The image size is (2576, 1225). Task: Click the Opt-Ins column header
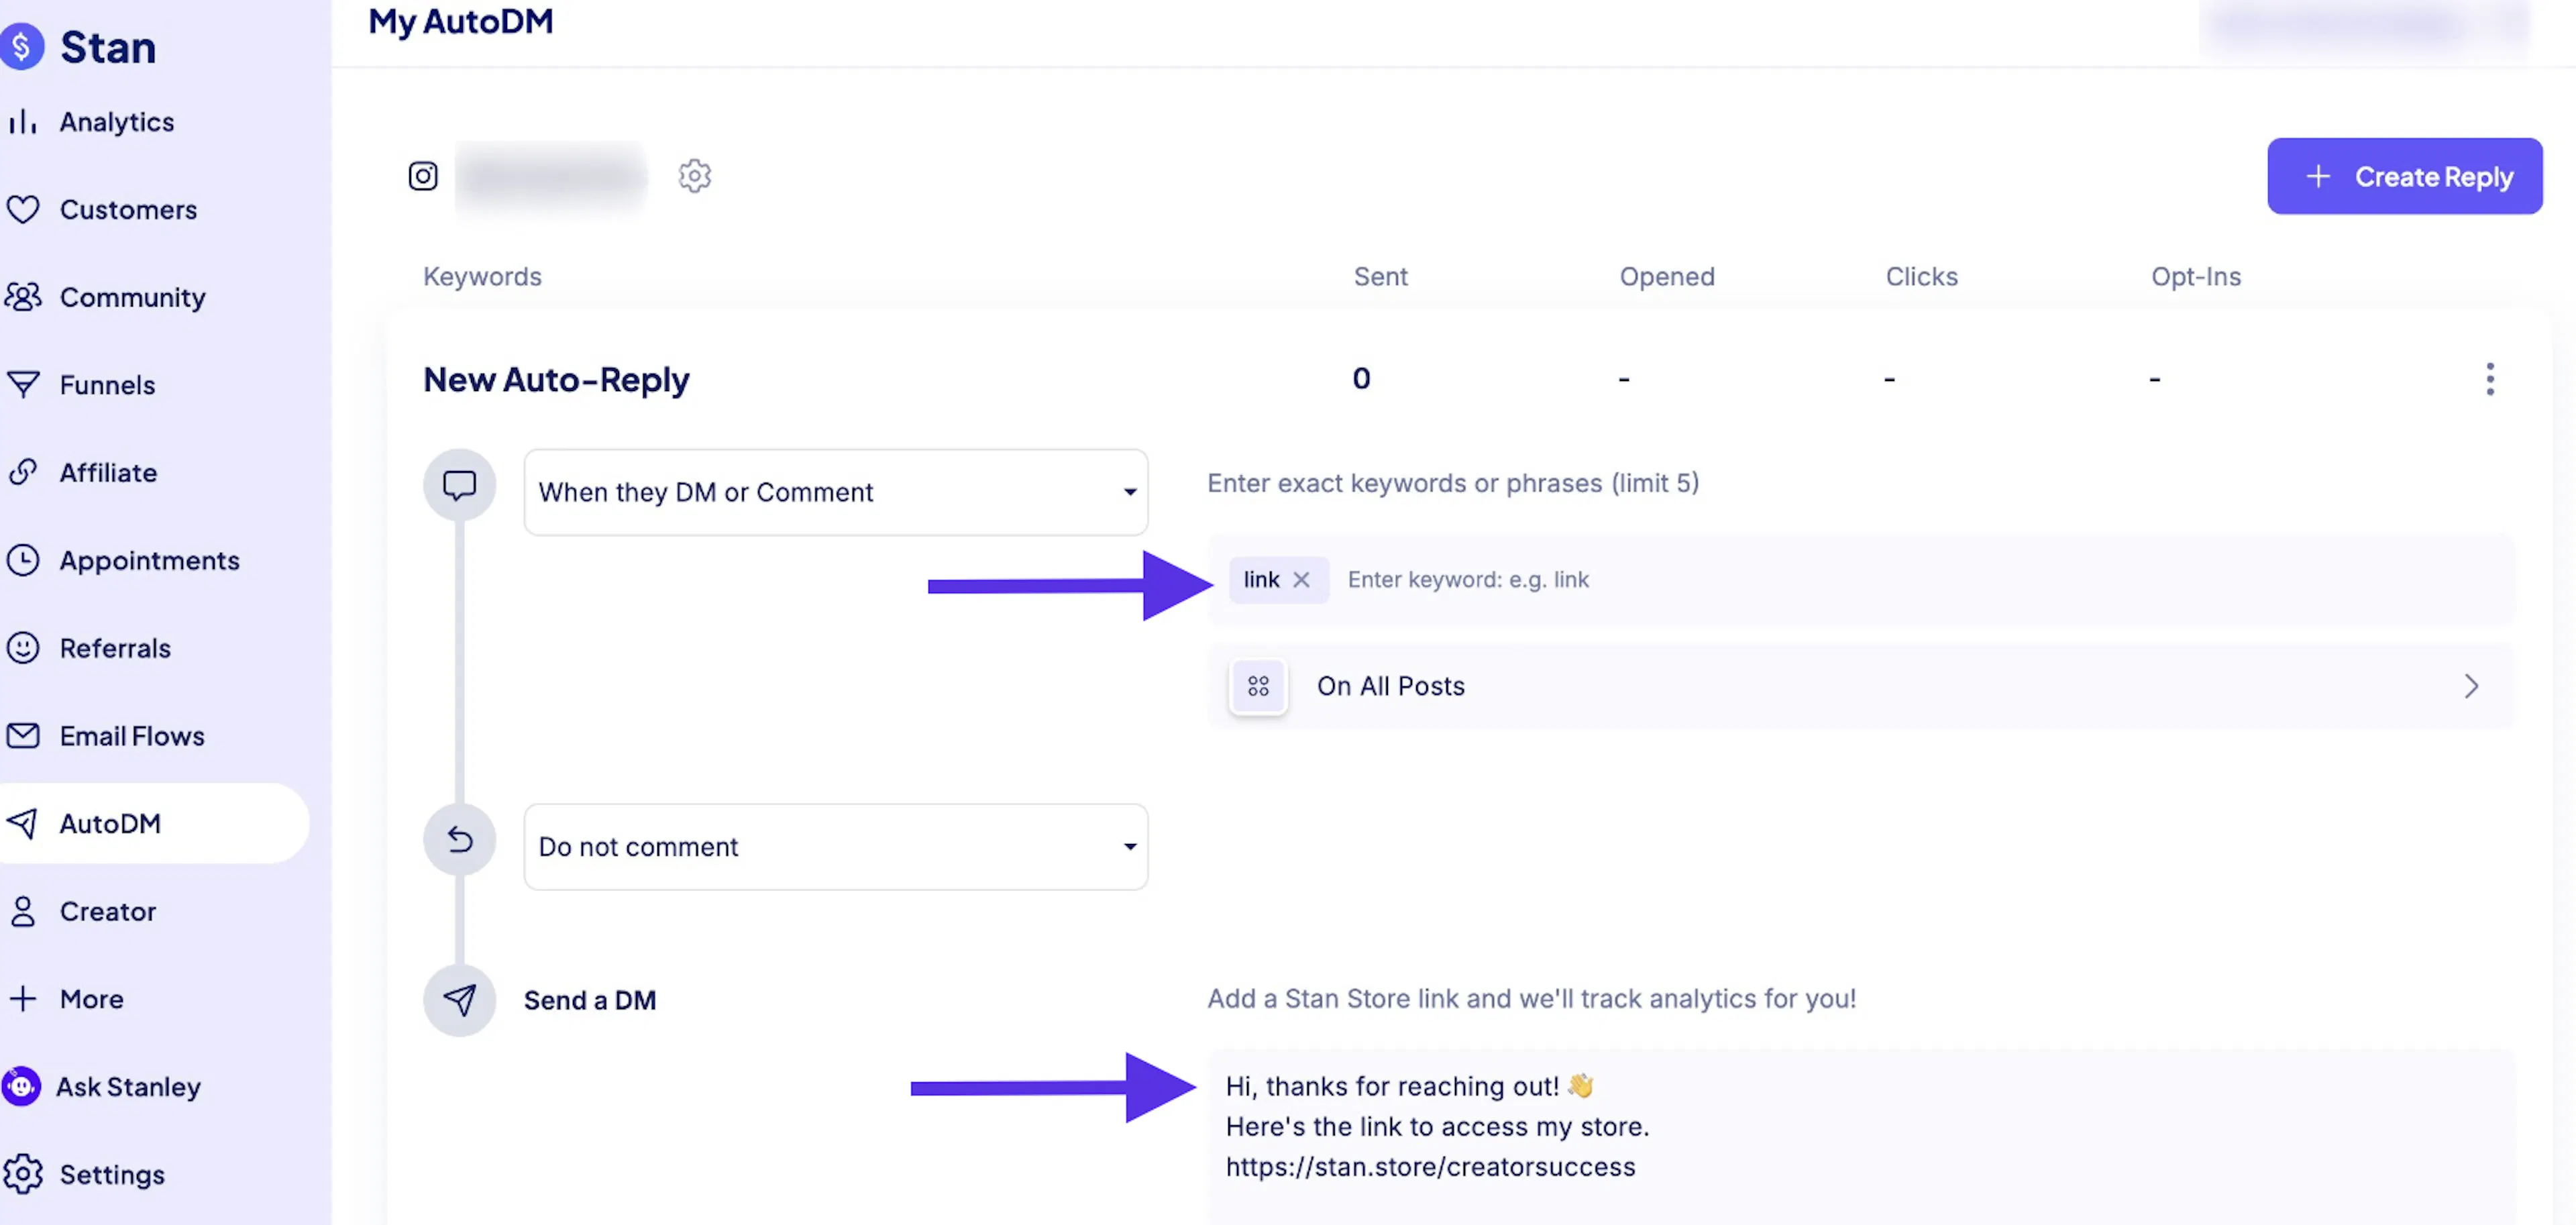2195,276
